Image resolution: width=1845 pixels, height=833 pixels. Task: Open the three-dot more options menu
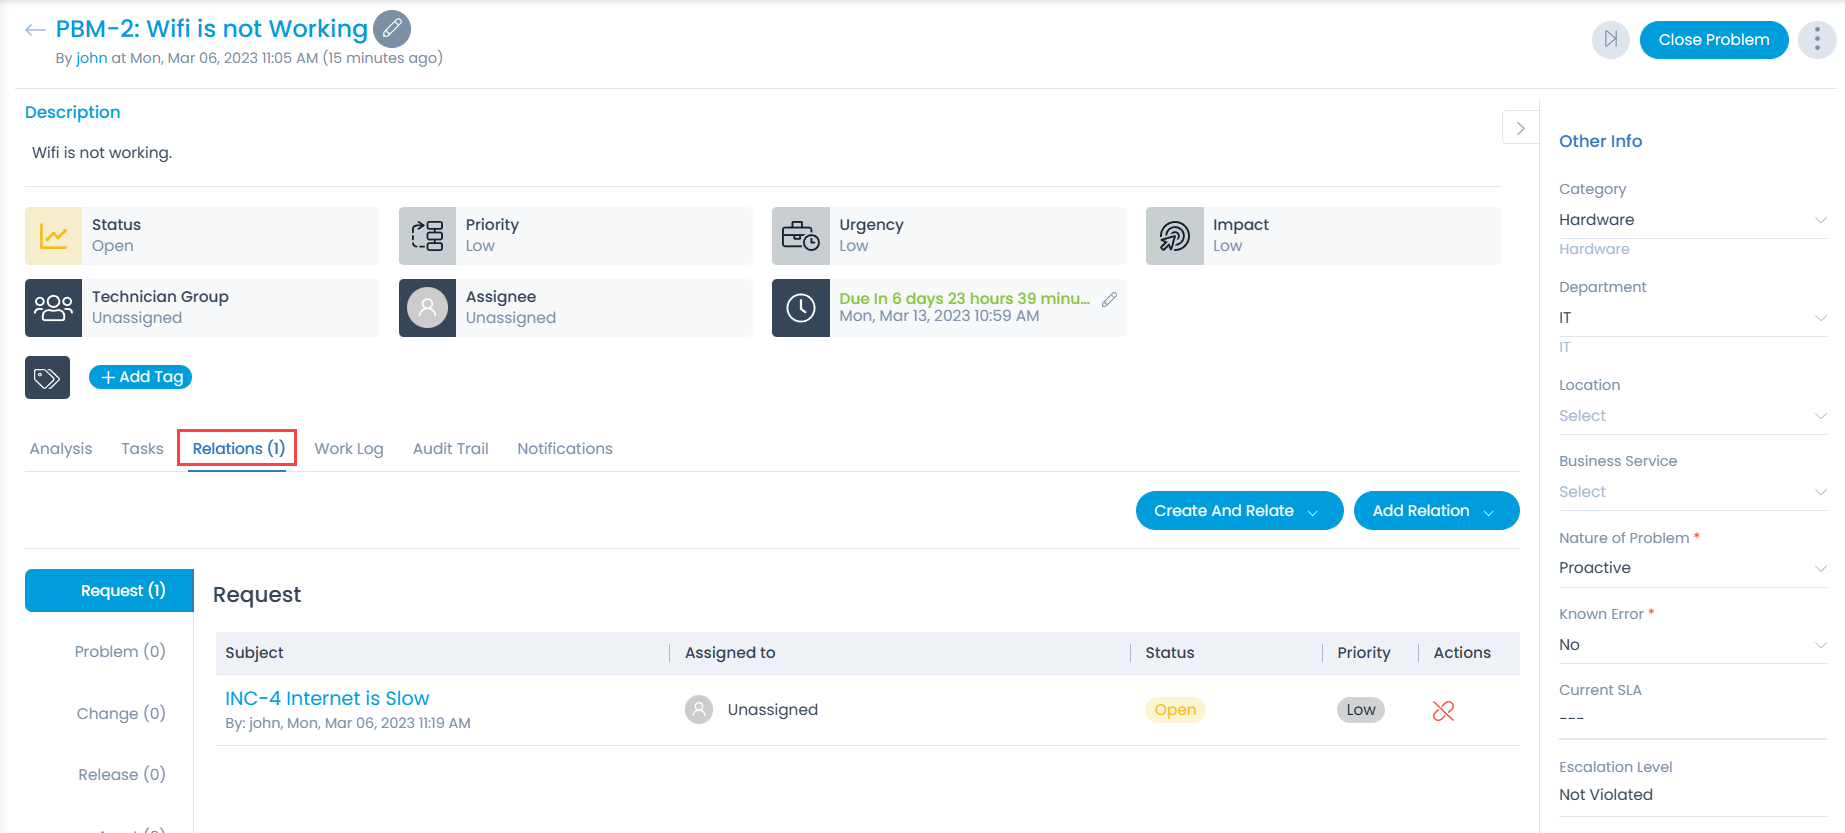point(1816,40)
